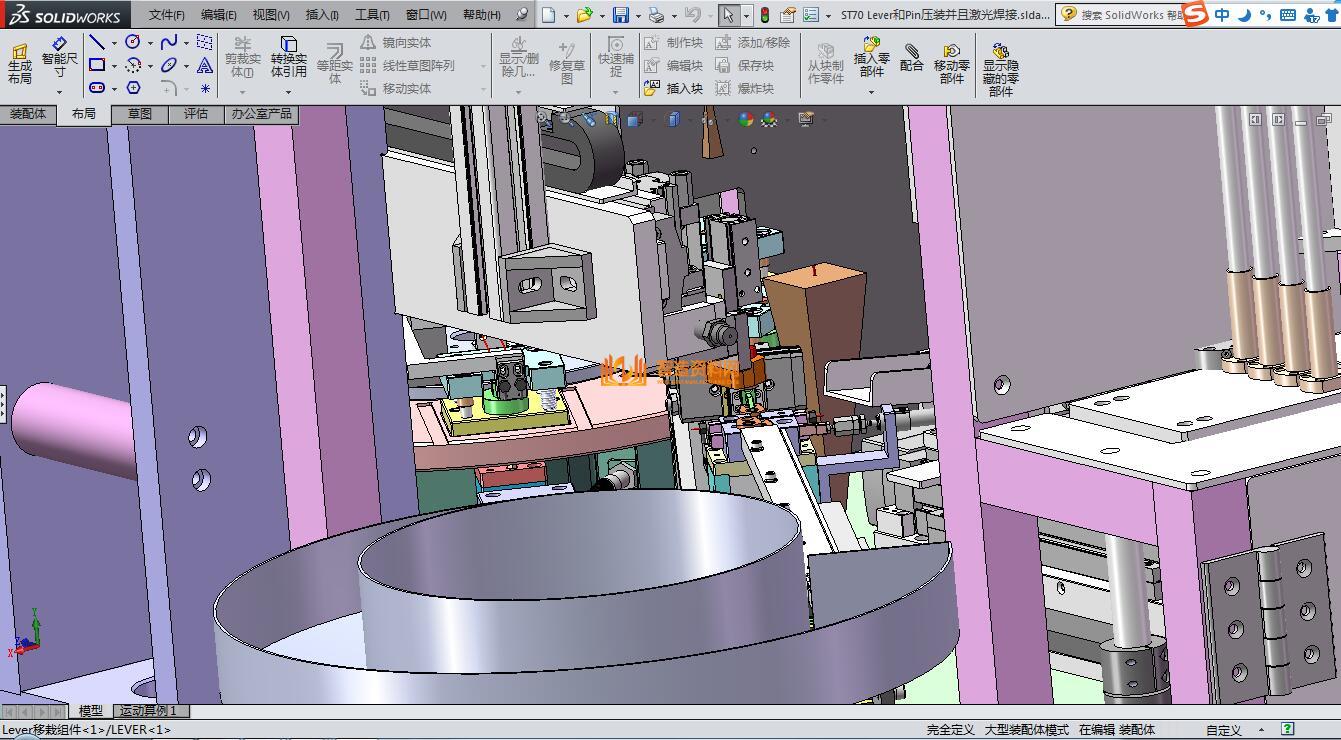The height and width of the screenshot is (740, 1341).
Task: Expand the 插入零部件 dropdown arrow
Action: (871, 92)
